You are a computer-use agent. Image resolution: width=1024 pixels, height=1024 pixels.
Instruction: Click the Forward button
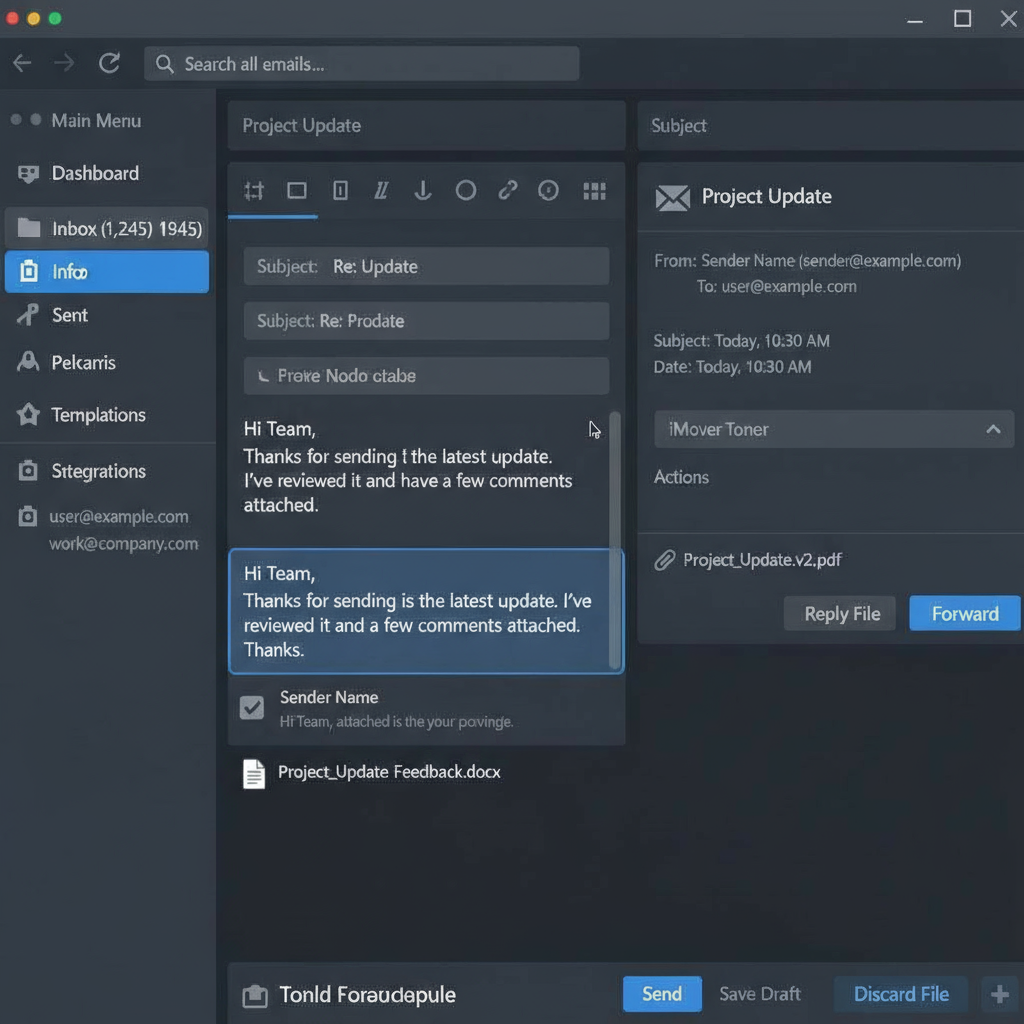point(964,614)
